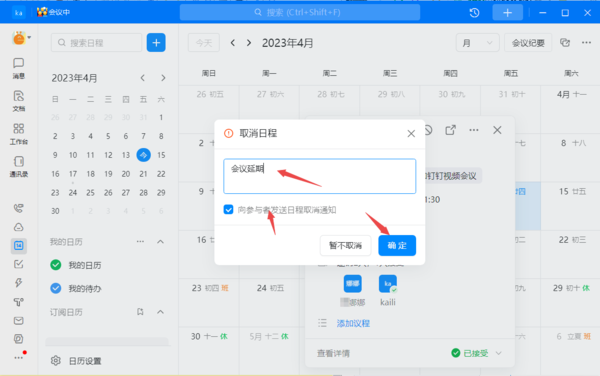Select the calendar icon in sidebar
600x376 pixels.
(18, 246)
